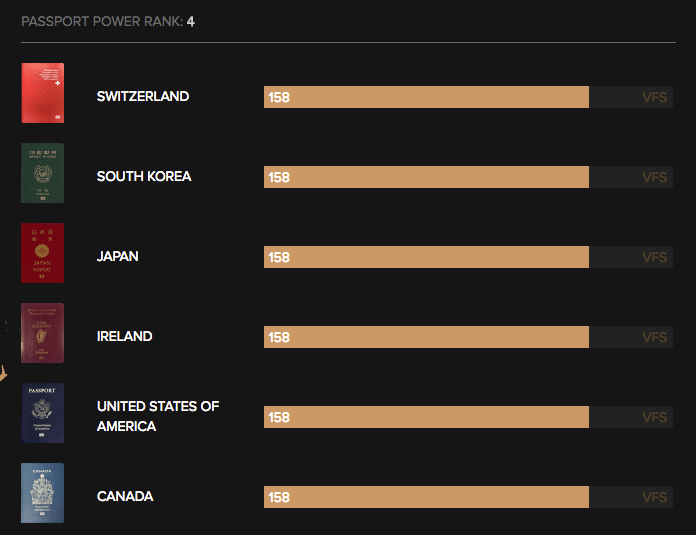Select the Ireland burgundy passport cover

(43, 333)
